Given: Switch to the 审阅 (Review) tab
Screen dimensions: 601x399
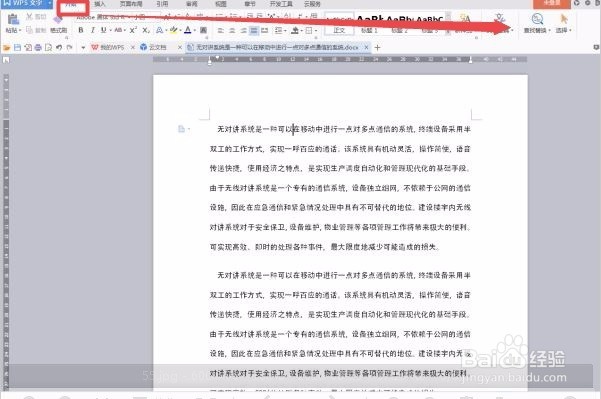Looking at the screenshot, I should pos(192,4).
